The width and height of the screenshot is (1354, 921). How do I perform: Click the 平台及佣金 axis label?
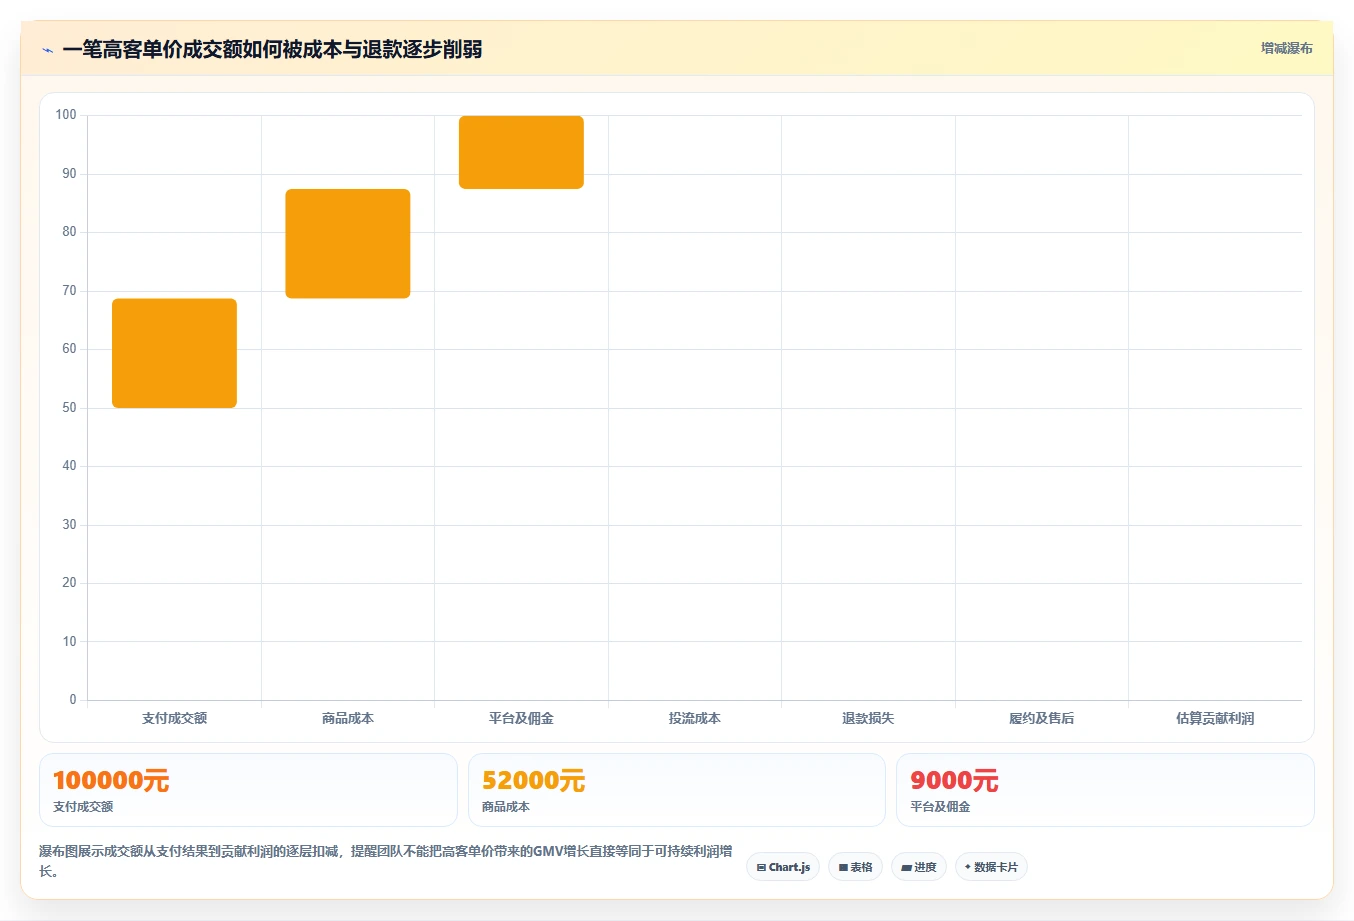521,718
